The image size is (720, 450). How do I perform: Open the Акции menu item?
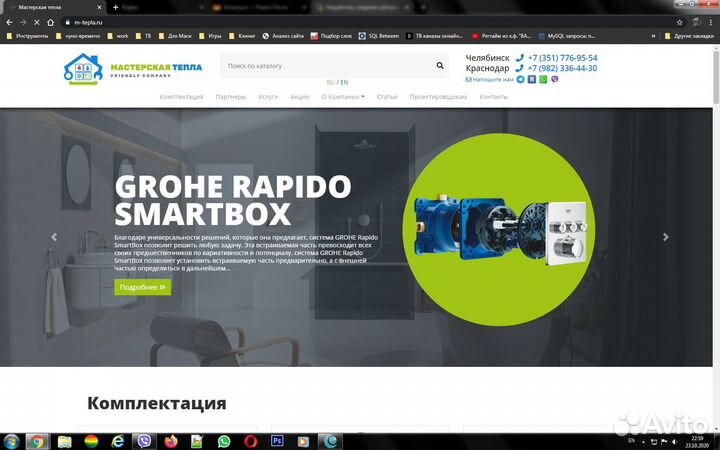coord(300,97)
